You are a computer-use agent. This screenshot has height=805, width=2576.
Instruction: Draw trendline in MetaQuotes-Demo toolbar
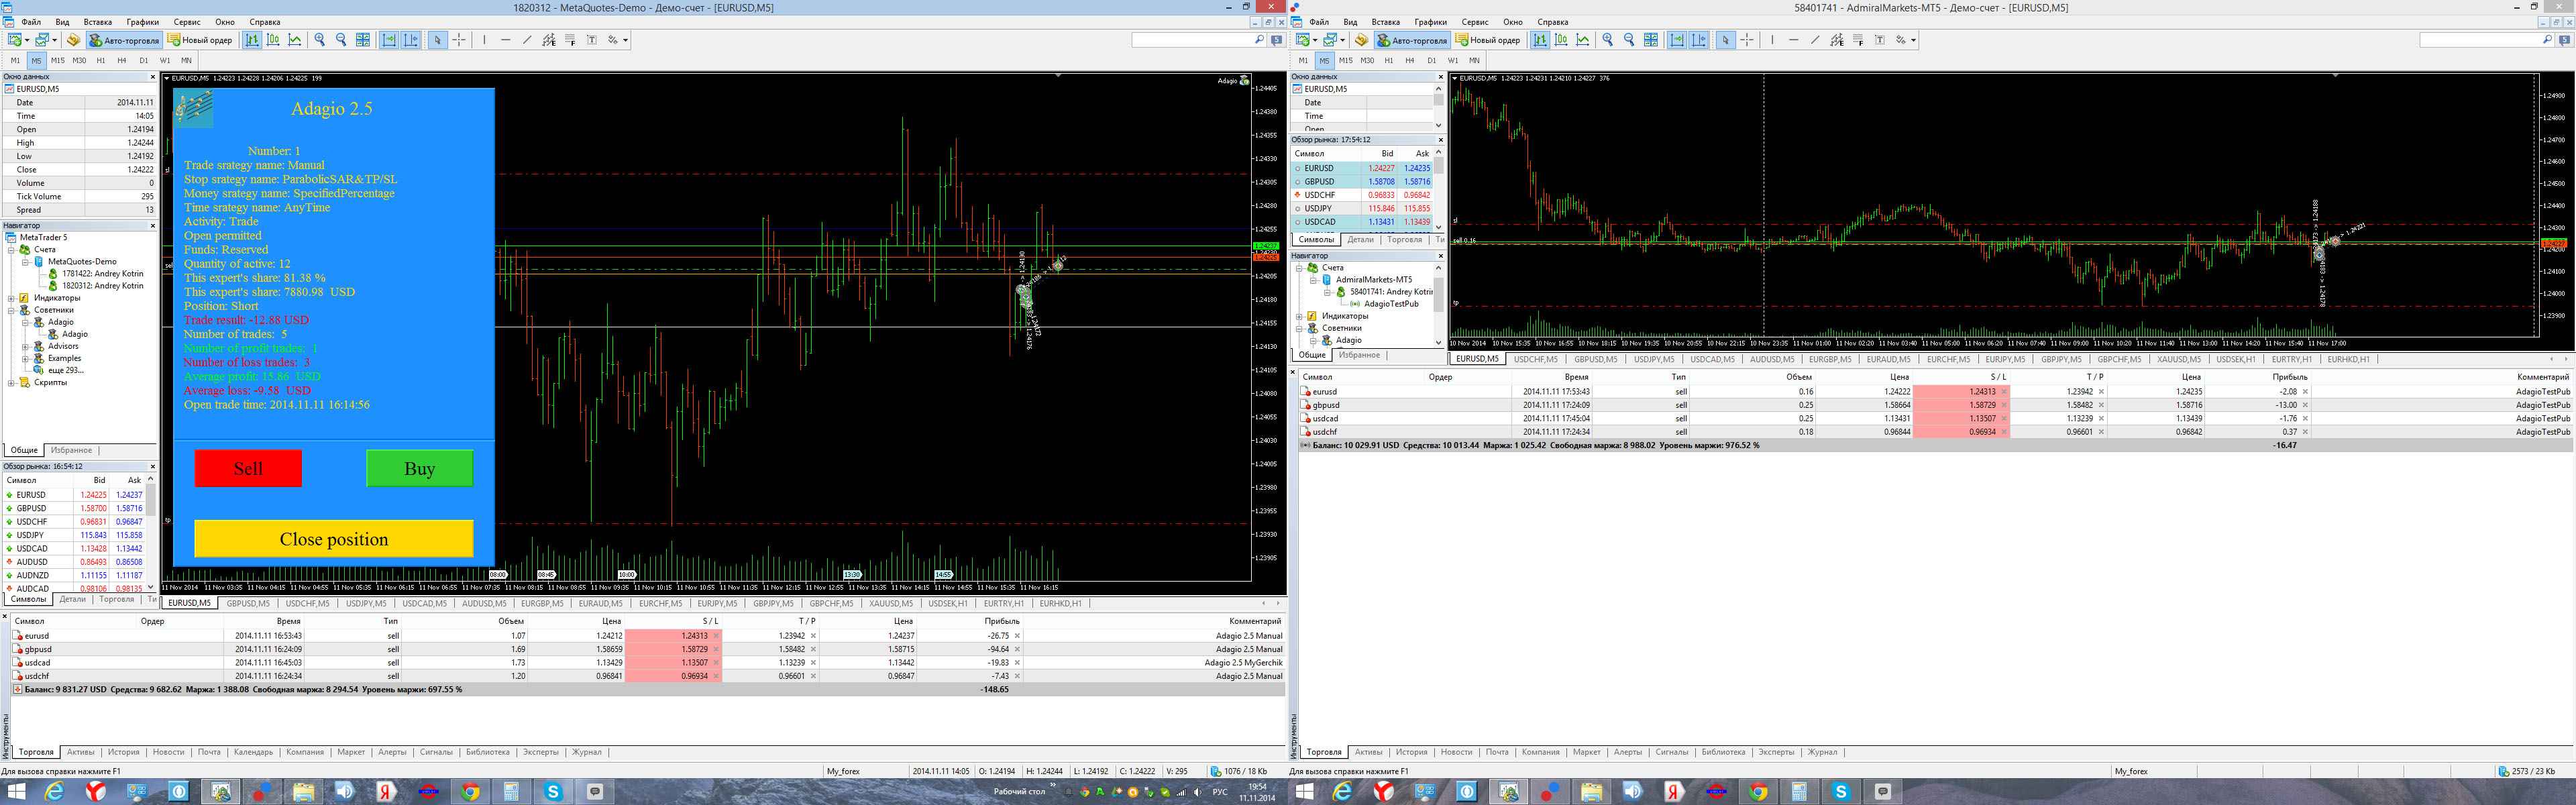click(527, 40)
